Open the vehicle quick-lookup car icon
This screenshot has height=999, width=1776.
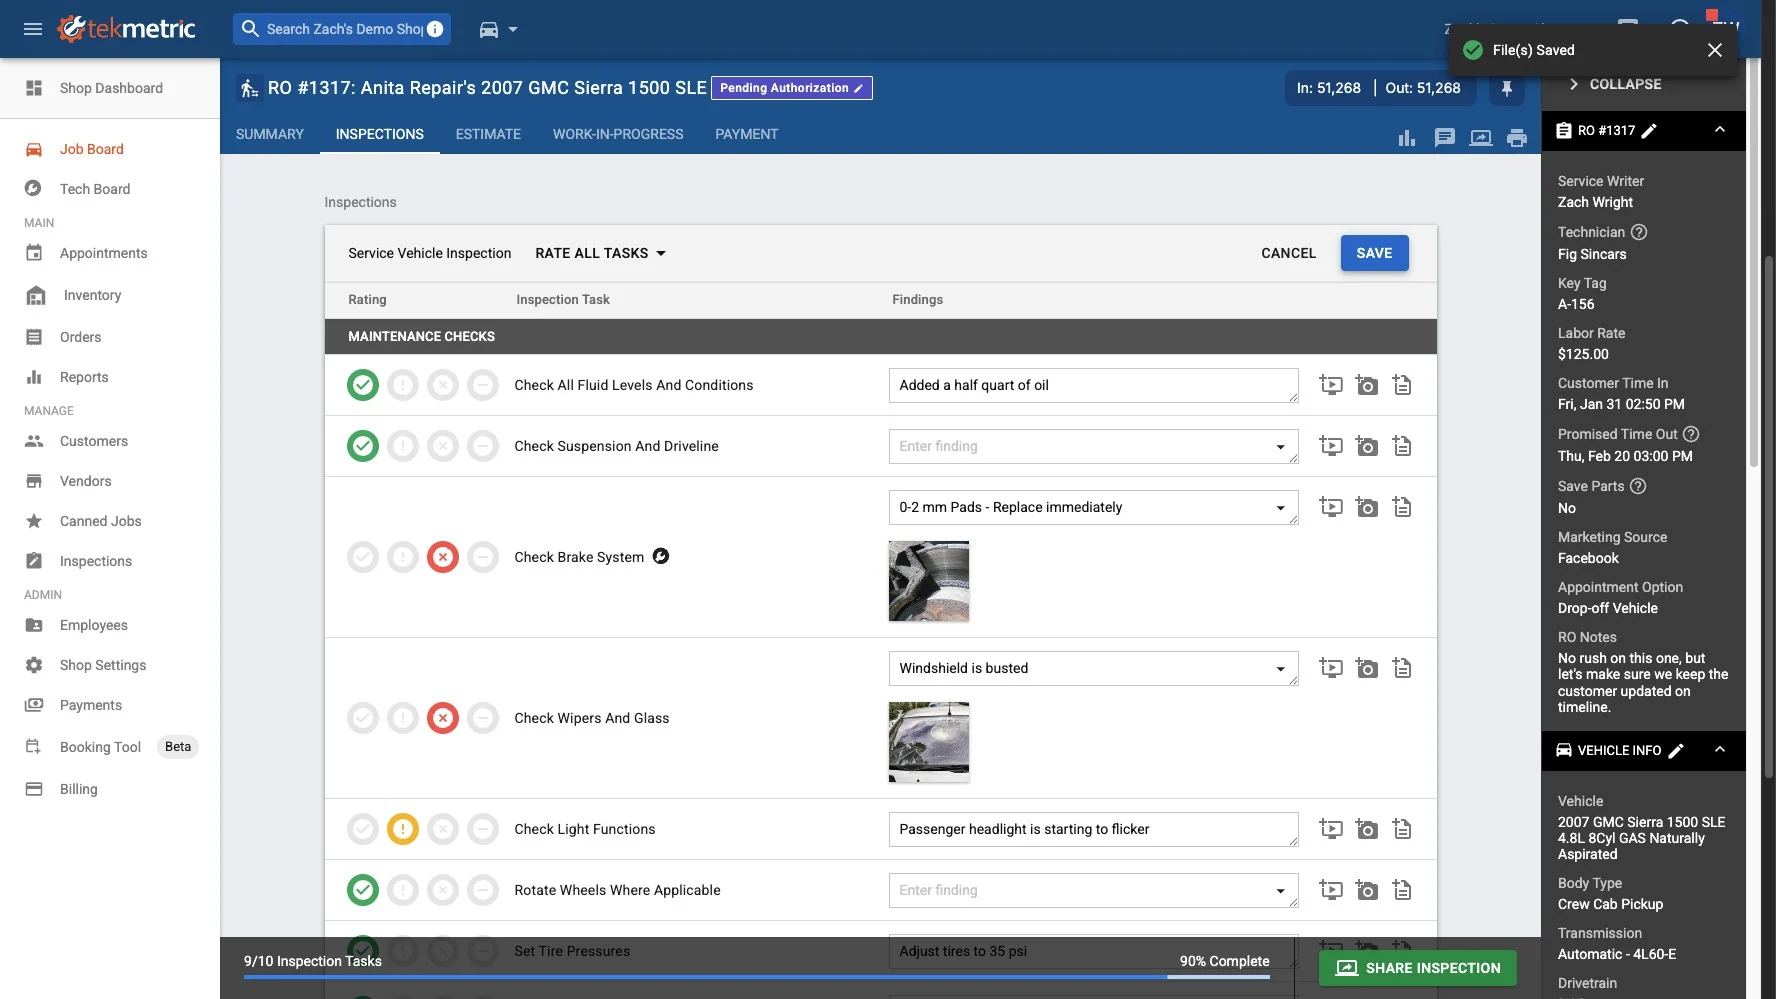click(489, 29)
